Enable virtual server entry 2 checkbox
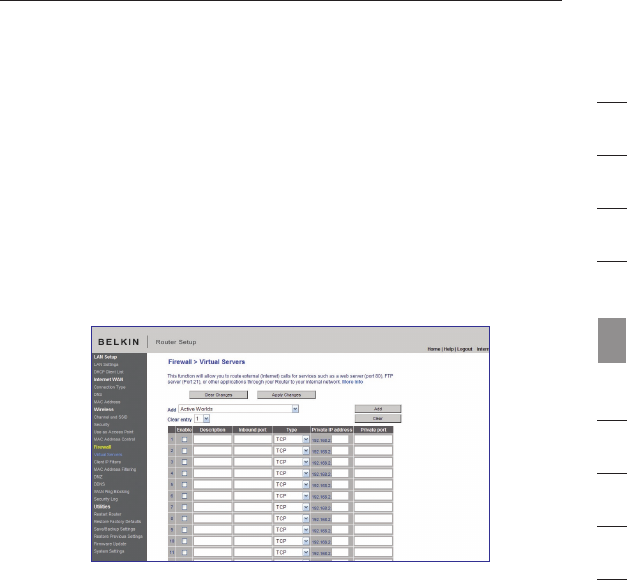Image resolution: width=627 pixels, height=580 pixels. pos(184,451)
